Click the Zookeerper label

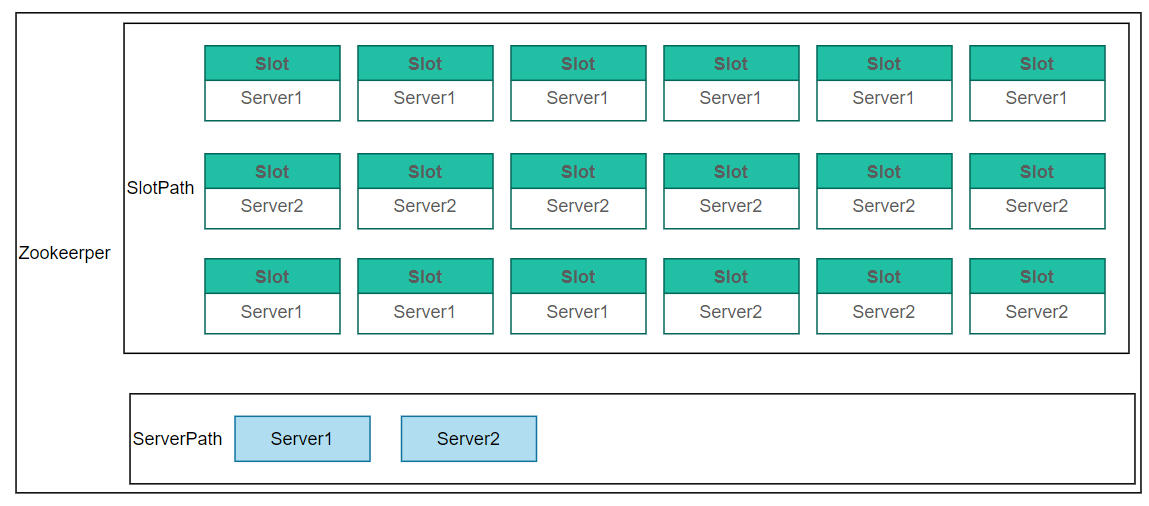tap(64, 253)
